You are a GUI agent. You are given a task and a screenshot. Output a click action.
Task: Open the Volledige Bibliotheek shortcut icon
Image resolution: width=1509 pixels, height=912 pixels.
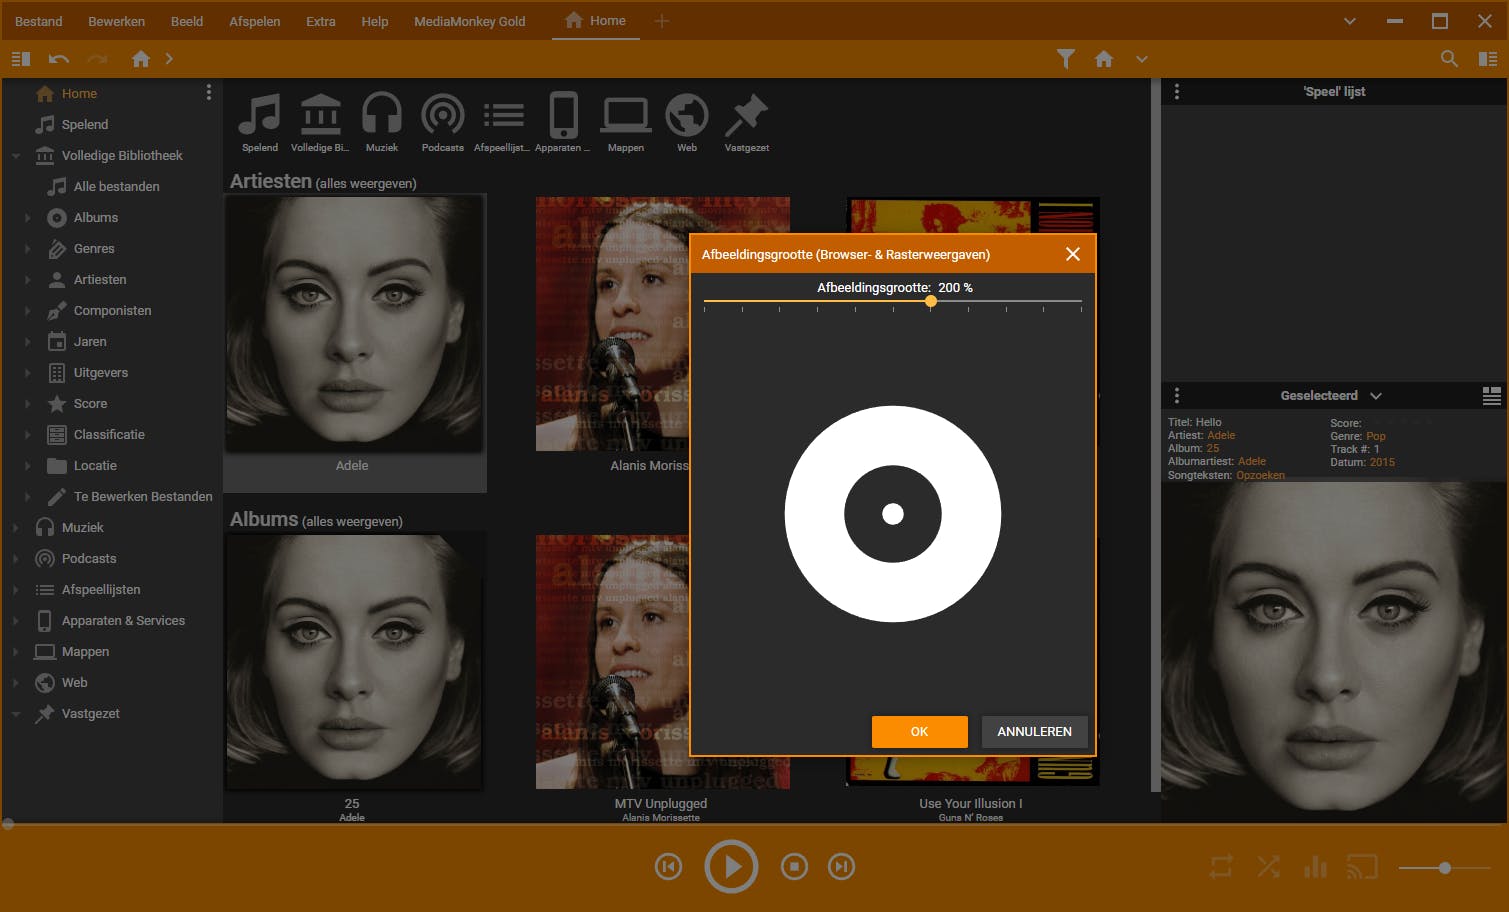coord(320,115)
